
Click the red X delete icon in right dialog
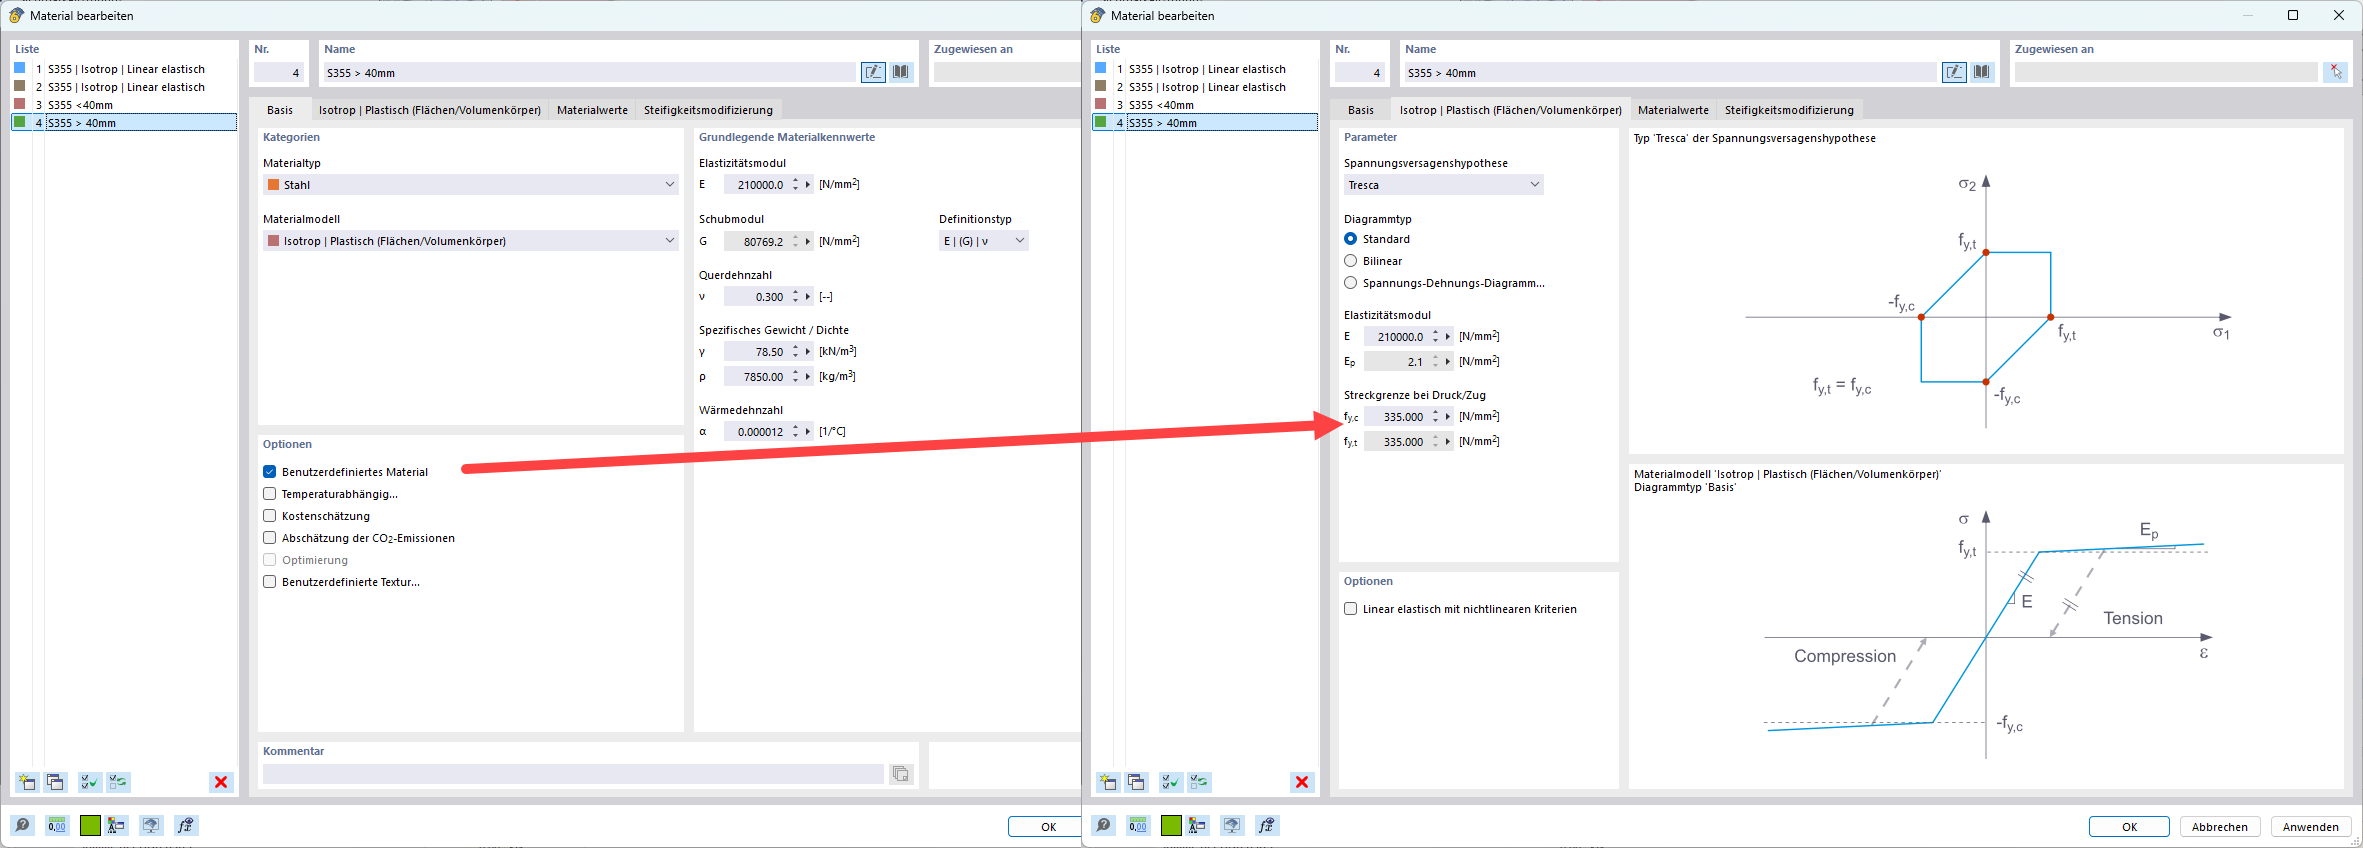click(1302, 782)
